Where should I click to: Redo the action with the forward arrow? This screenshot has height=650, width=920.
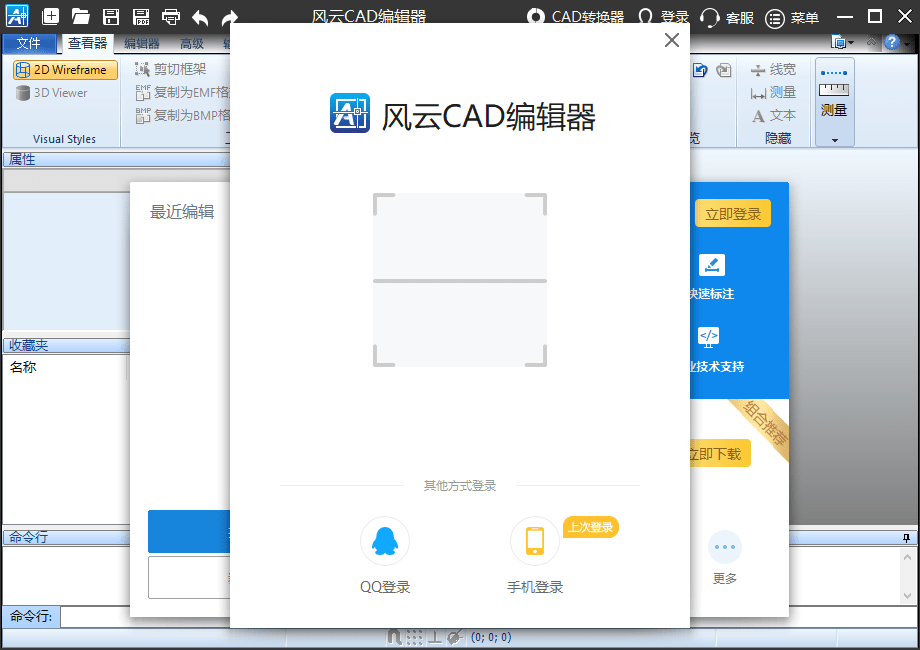(x=229, y=18)
